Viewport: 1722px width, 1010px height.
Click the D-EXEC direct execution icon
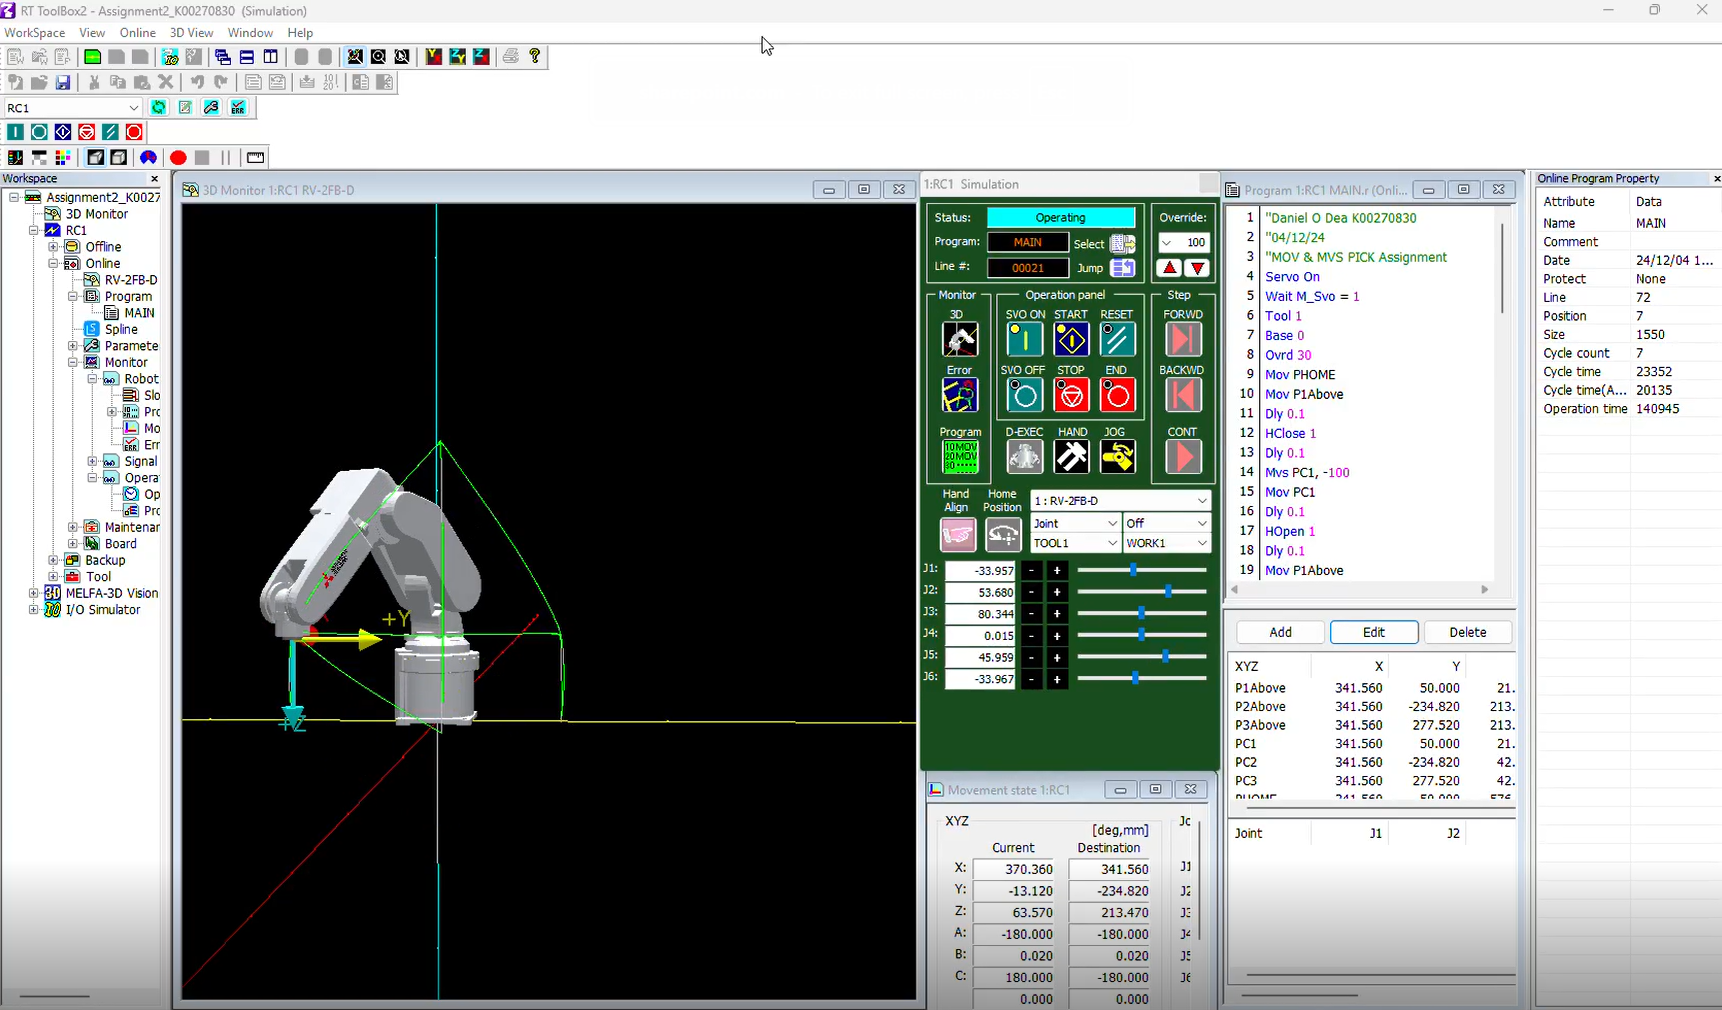click(x=1024, y=457)
